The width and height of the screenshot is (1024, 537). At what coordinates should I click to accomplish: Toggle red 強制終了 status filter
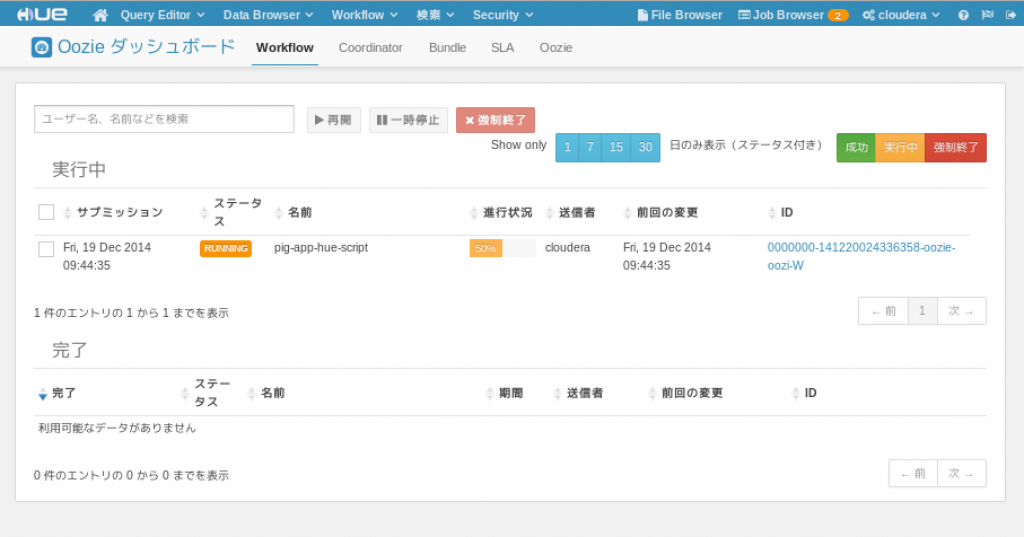(955, 148)
